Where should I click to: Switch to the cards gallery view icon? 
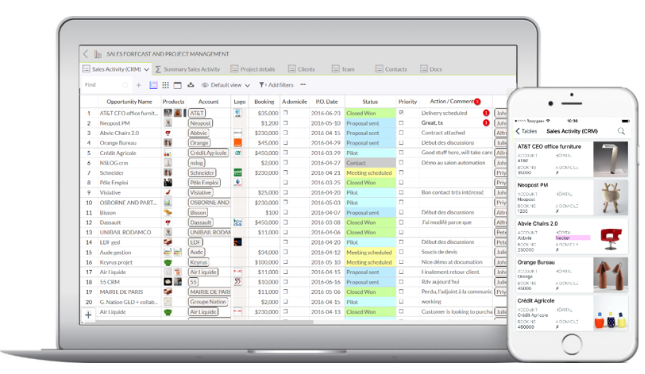[x=165, y=85]
